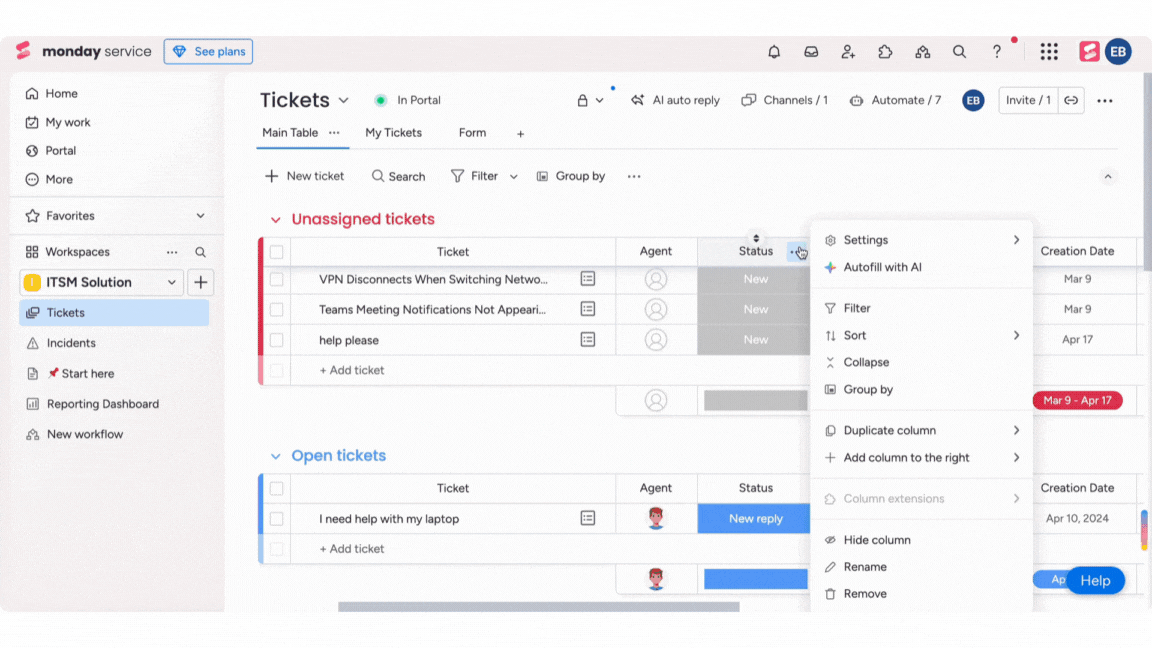
Task: Copy board link icon next to Invite
Action: pyautogui.click(x=1071, y=101)
